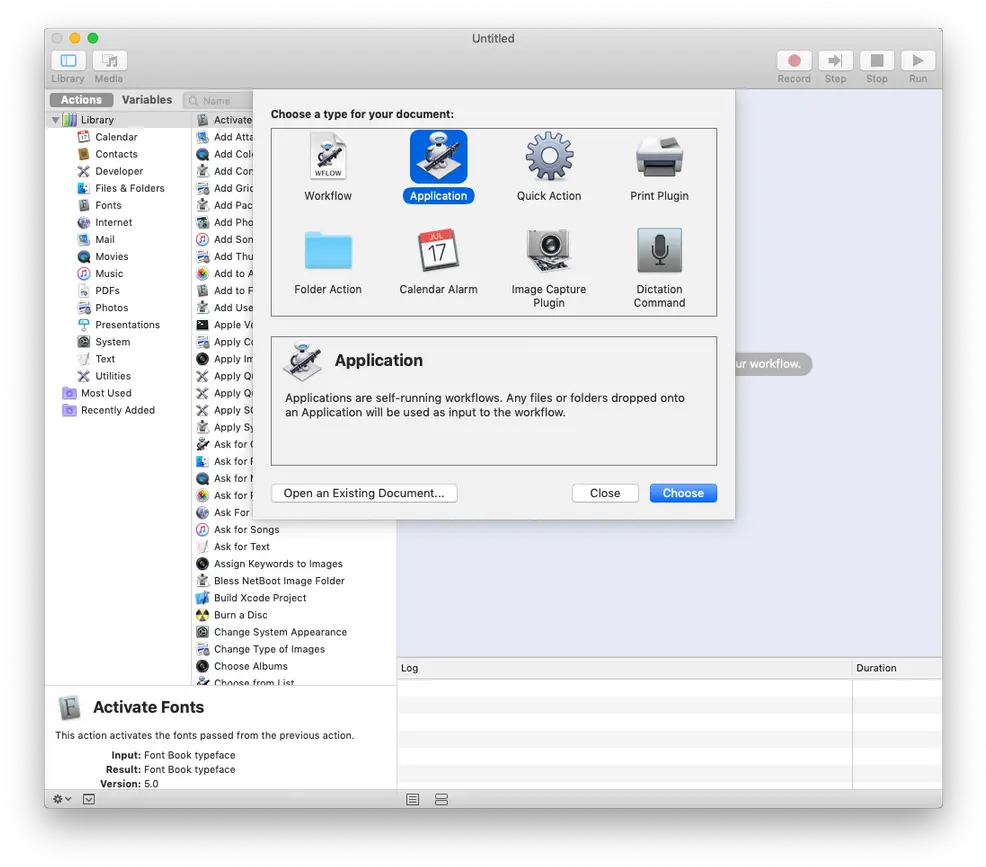Select the Folder Action folder icon
Viewport: 986px width, 867px height.
[328, 250]
